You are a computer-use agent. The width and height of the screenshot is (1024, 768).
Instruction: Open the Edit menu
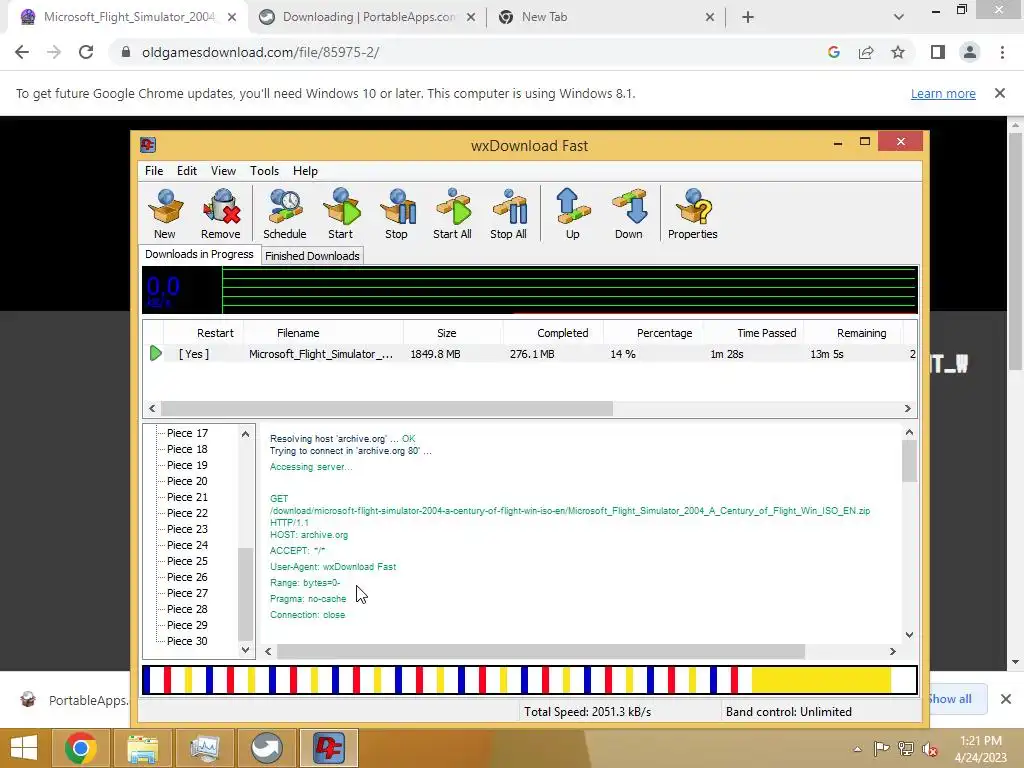(187, 170)
